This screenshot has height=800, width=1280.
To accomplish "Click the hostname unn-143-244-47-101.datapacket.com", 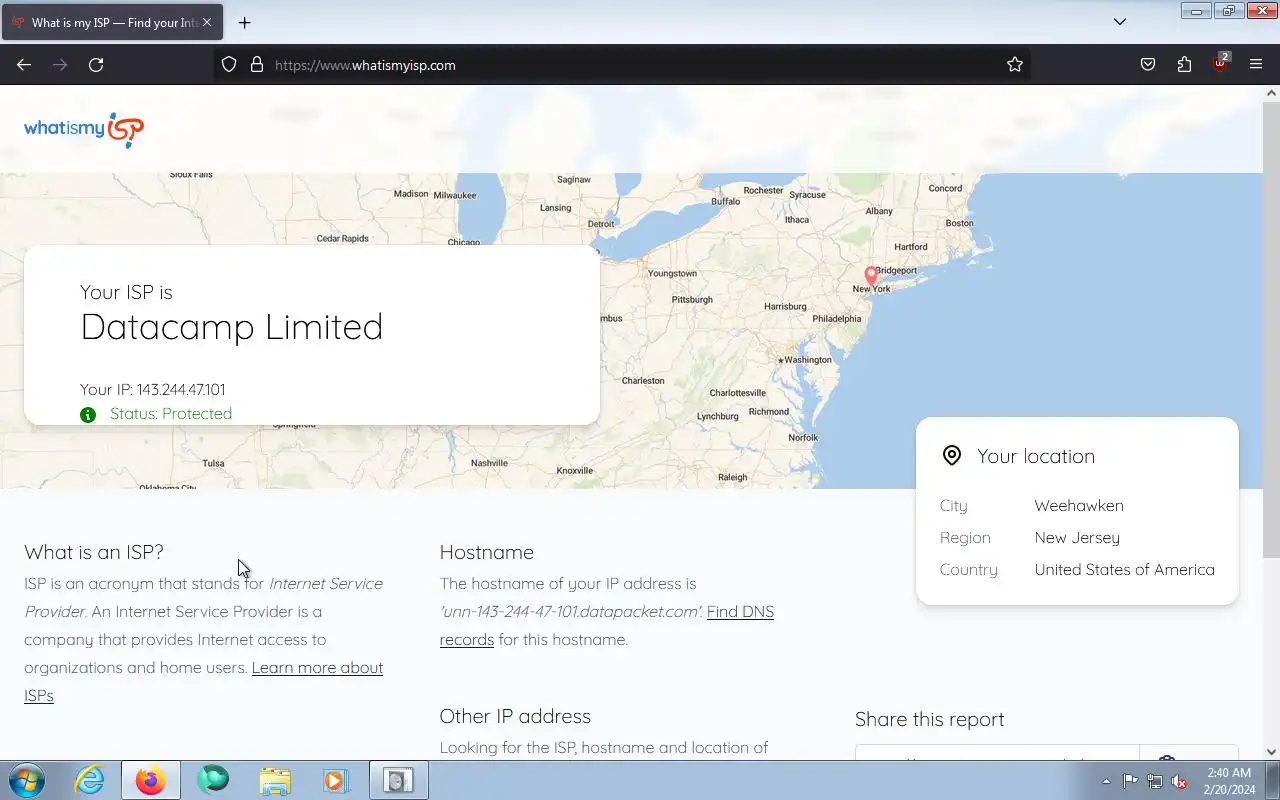I will 571,612.
